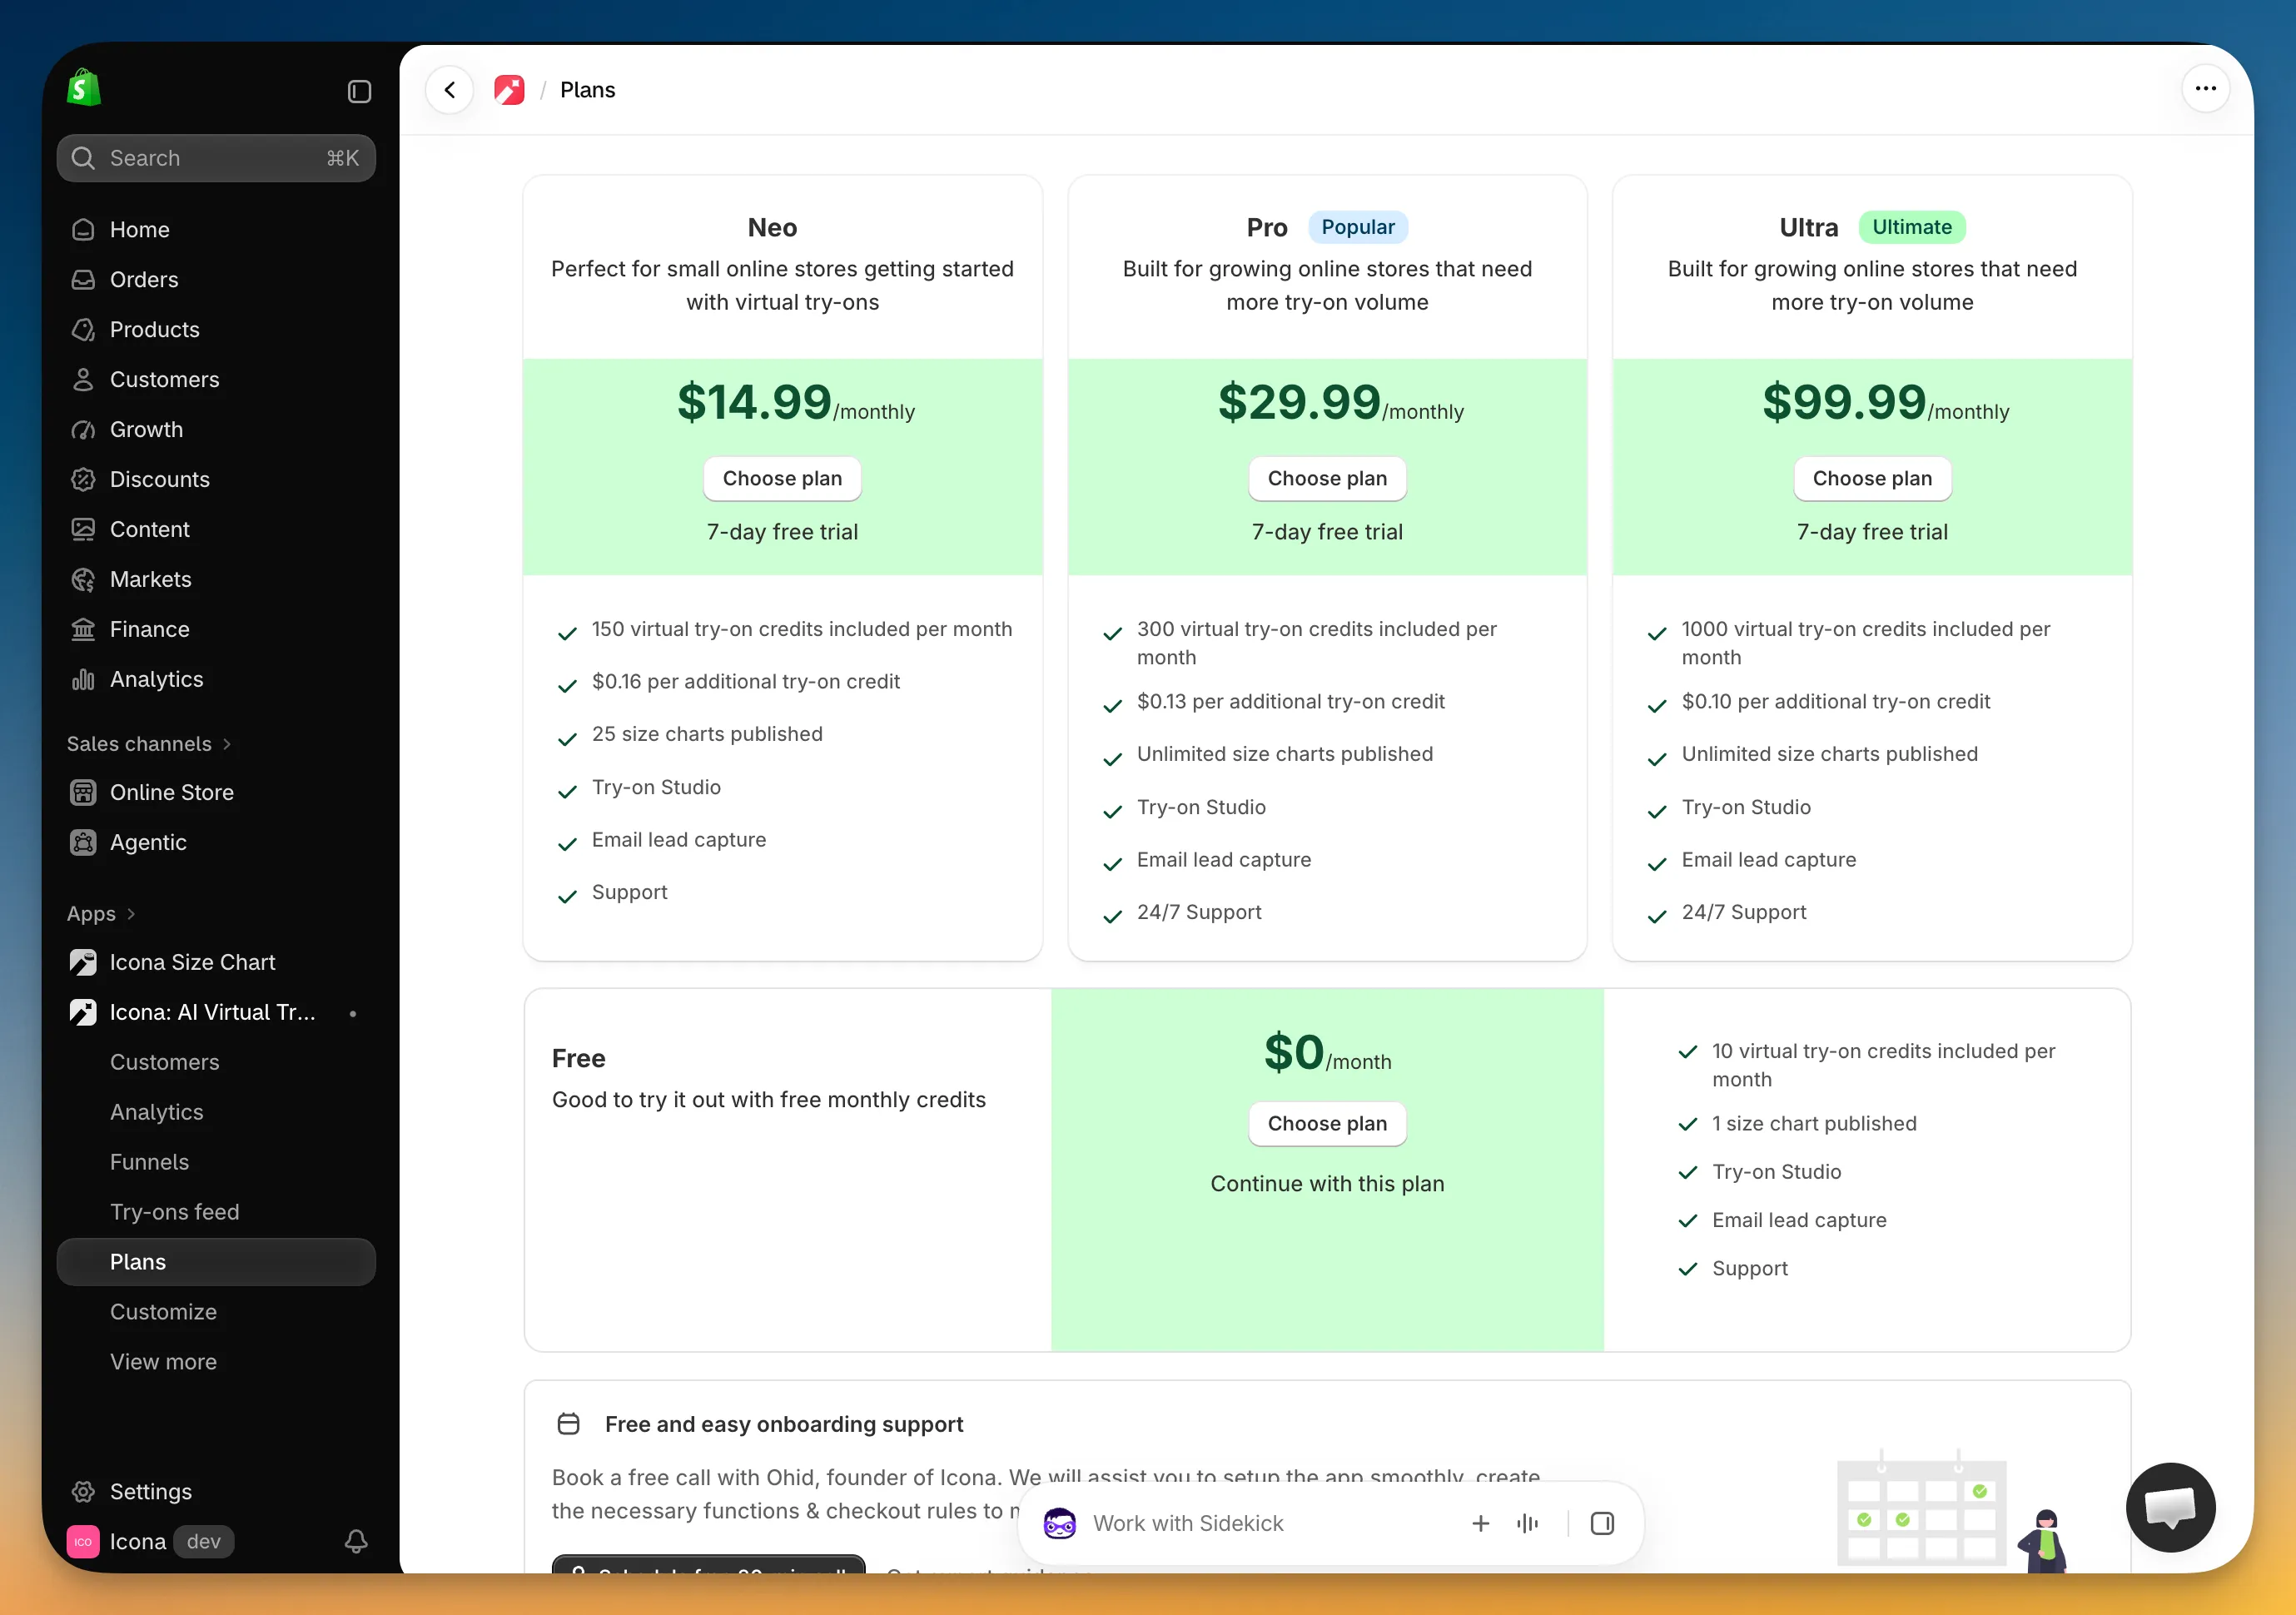Open Agentic channel
The height and width of the screenshot is (1615, 2296).
tap(216, 842)
